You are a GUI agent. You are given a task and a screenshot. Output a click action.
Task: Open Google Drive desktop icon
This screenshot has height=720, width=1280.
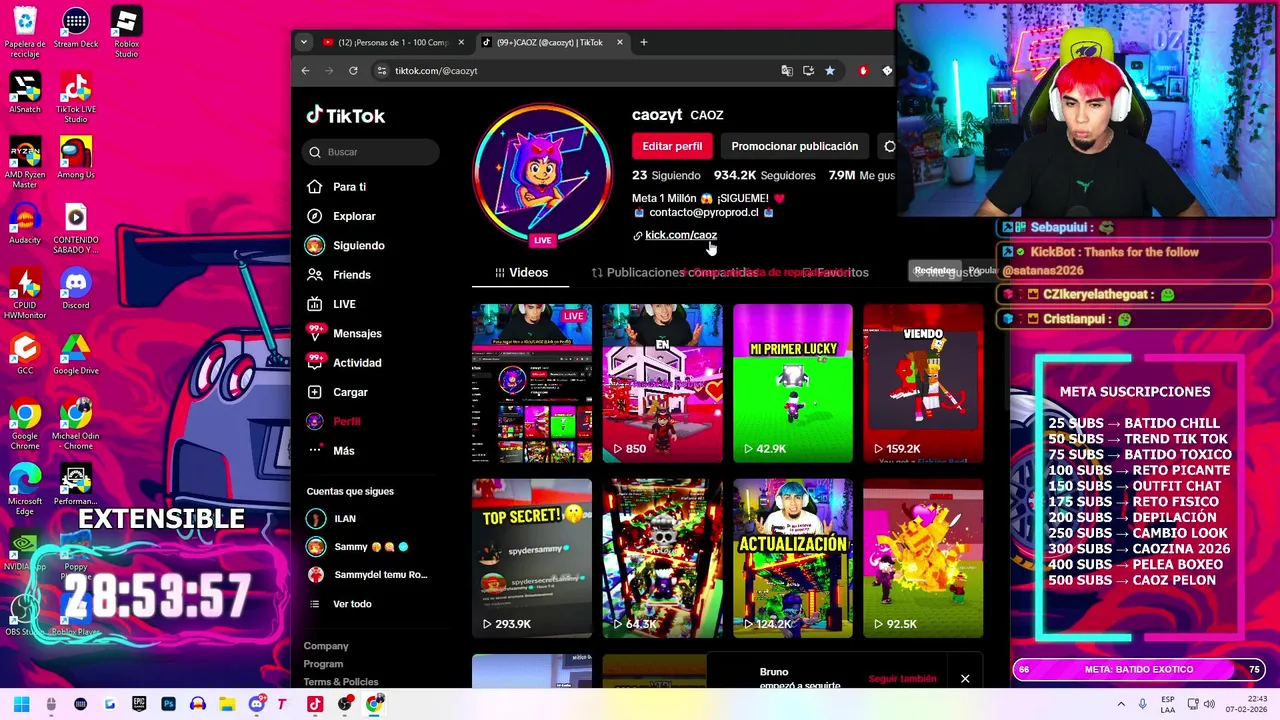coord(76,355)
